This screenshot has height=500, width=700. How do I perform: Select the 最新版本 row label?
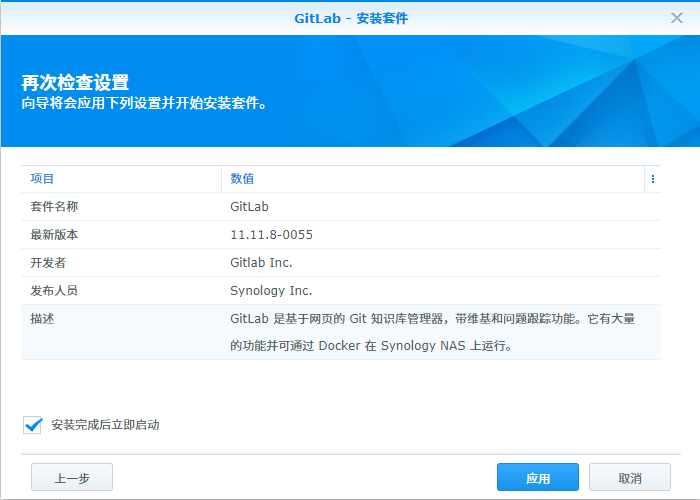click(x=54, y=235)
